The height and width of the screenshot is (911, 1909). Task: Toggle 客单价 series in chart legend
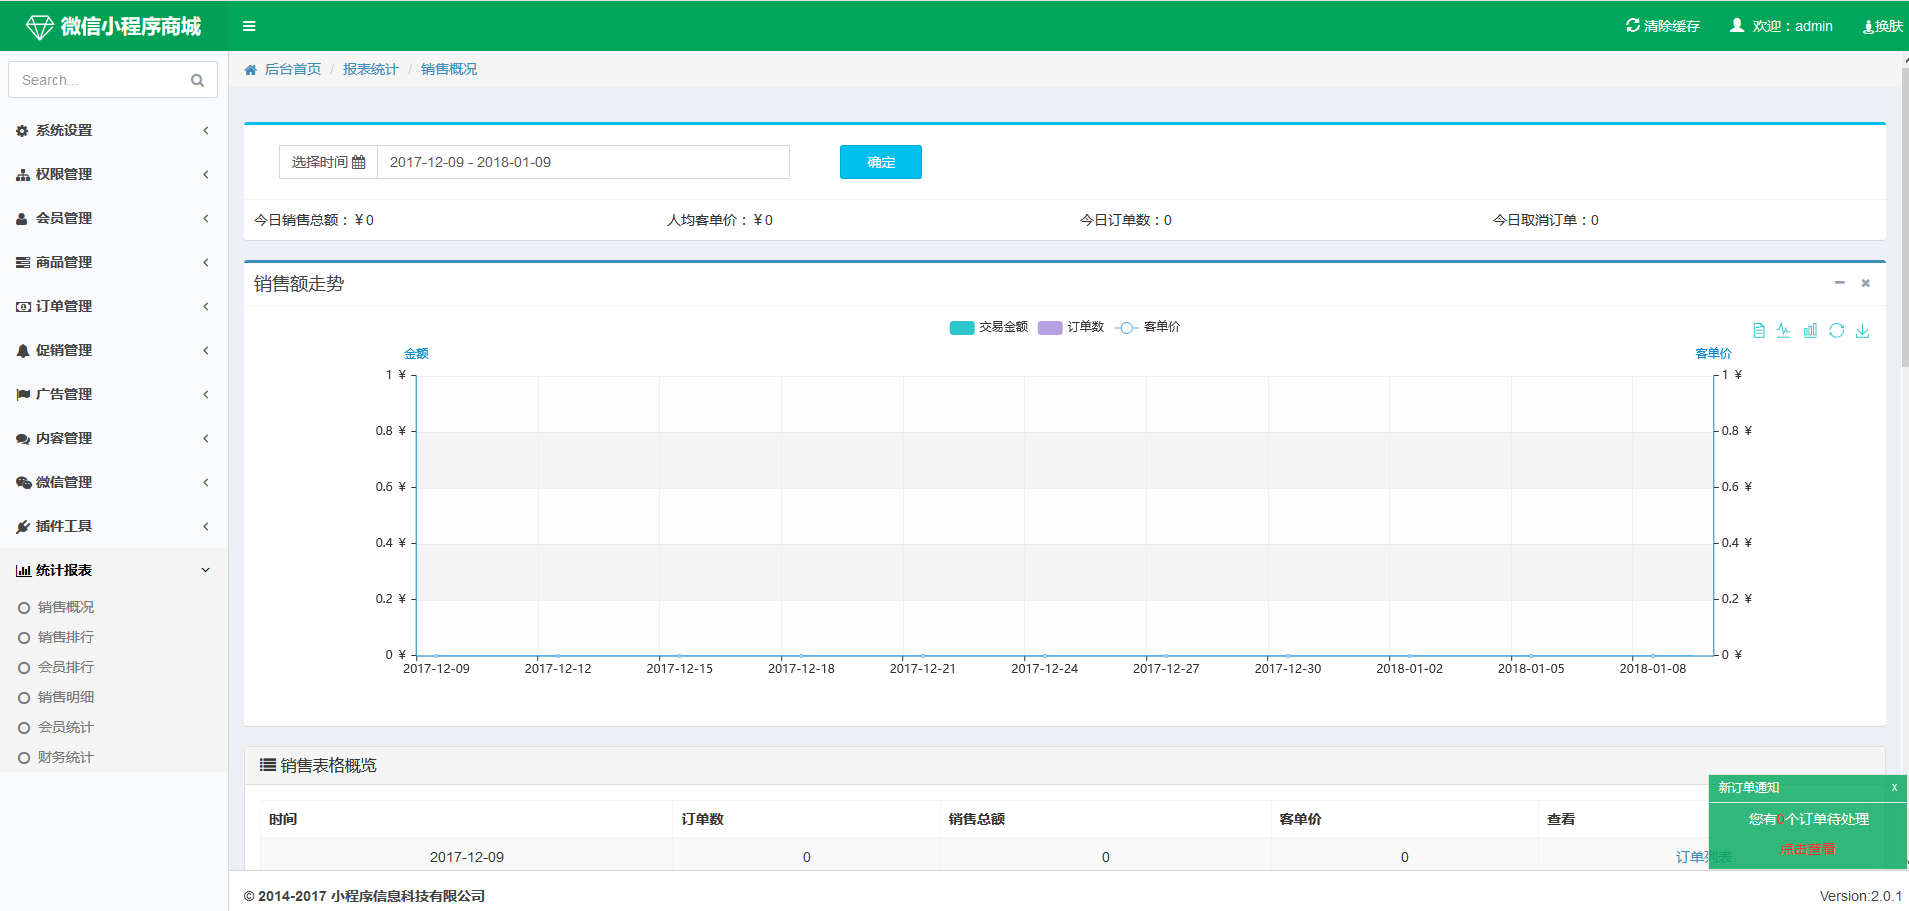[x=1147, y=327]
